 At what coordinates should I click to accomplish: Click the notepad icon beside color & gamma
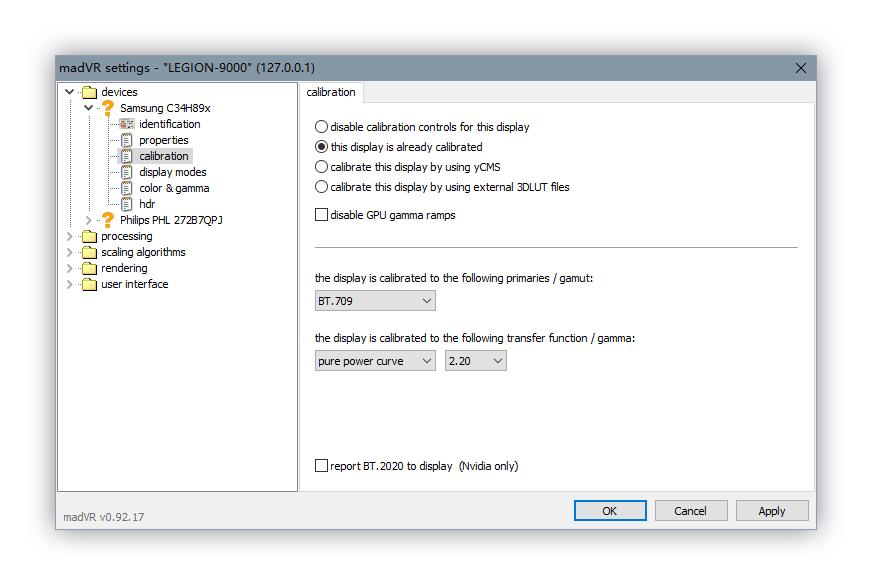(x=127, y=189)
